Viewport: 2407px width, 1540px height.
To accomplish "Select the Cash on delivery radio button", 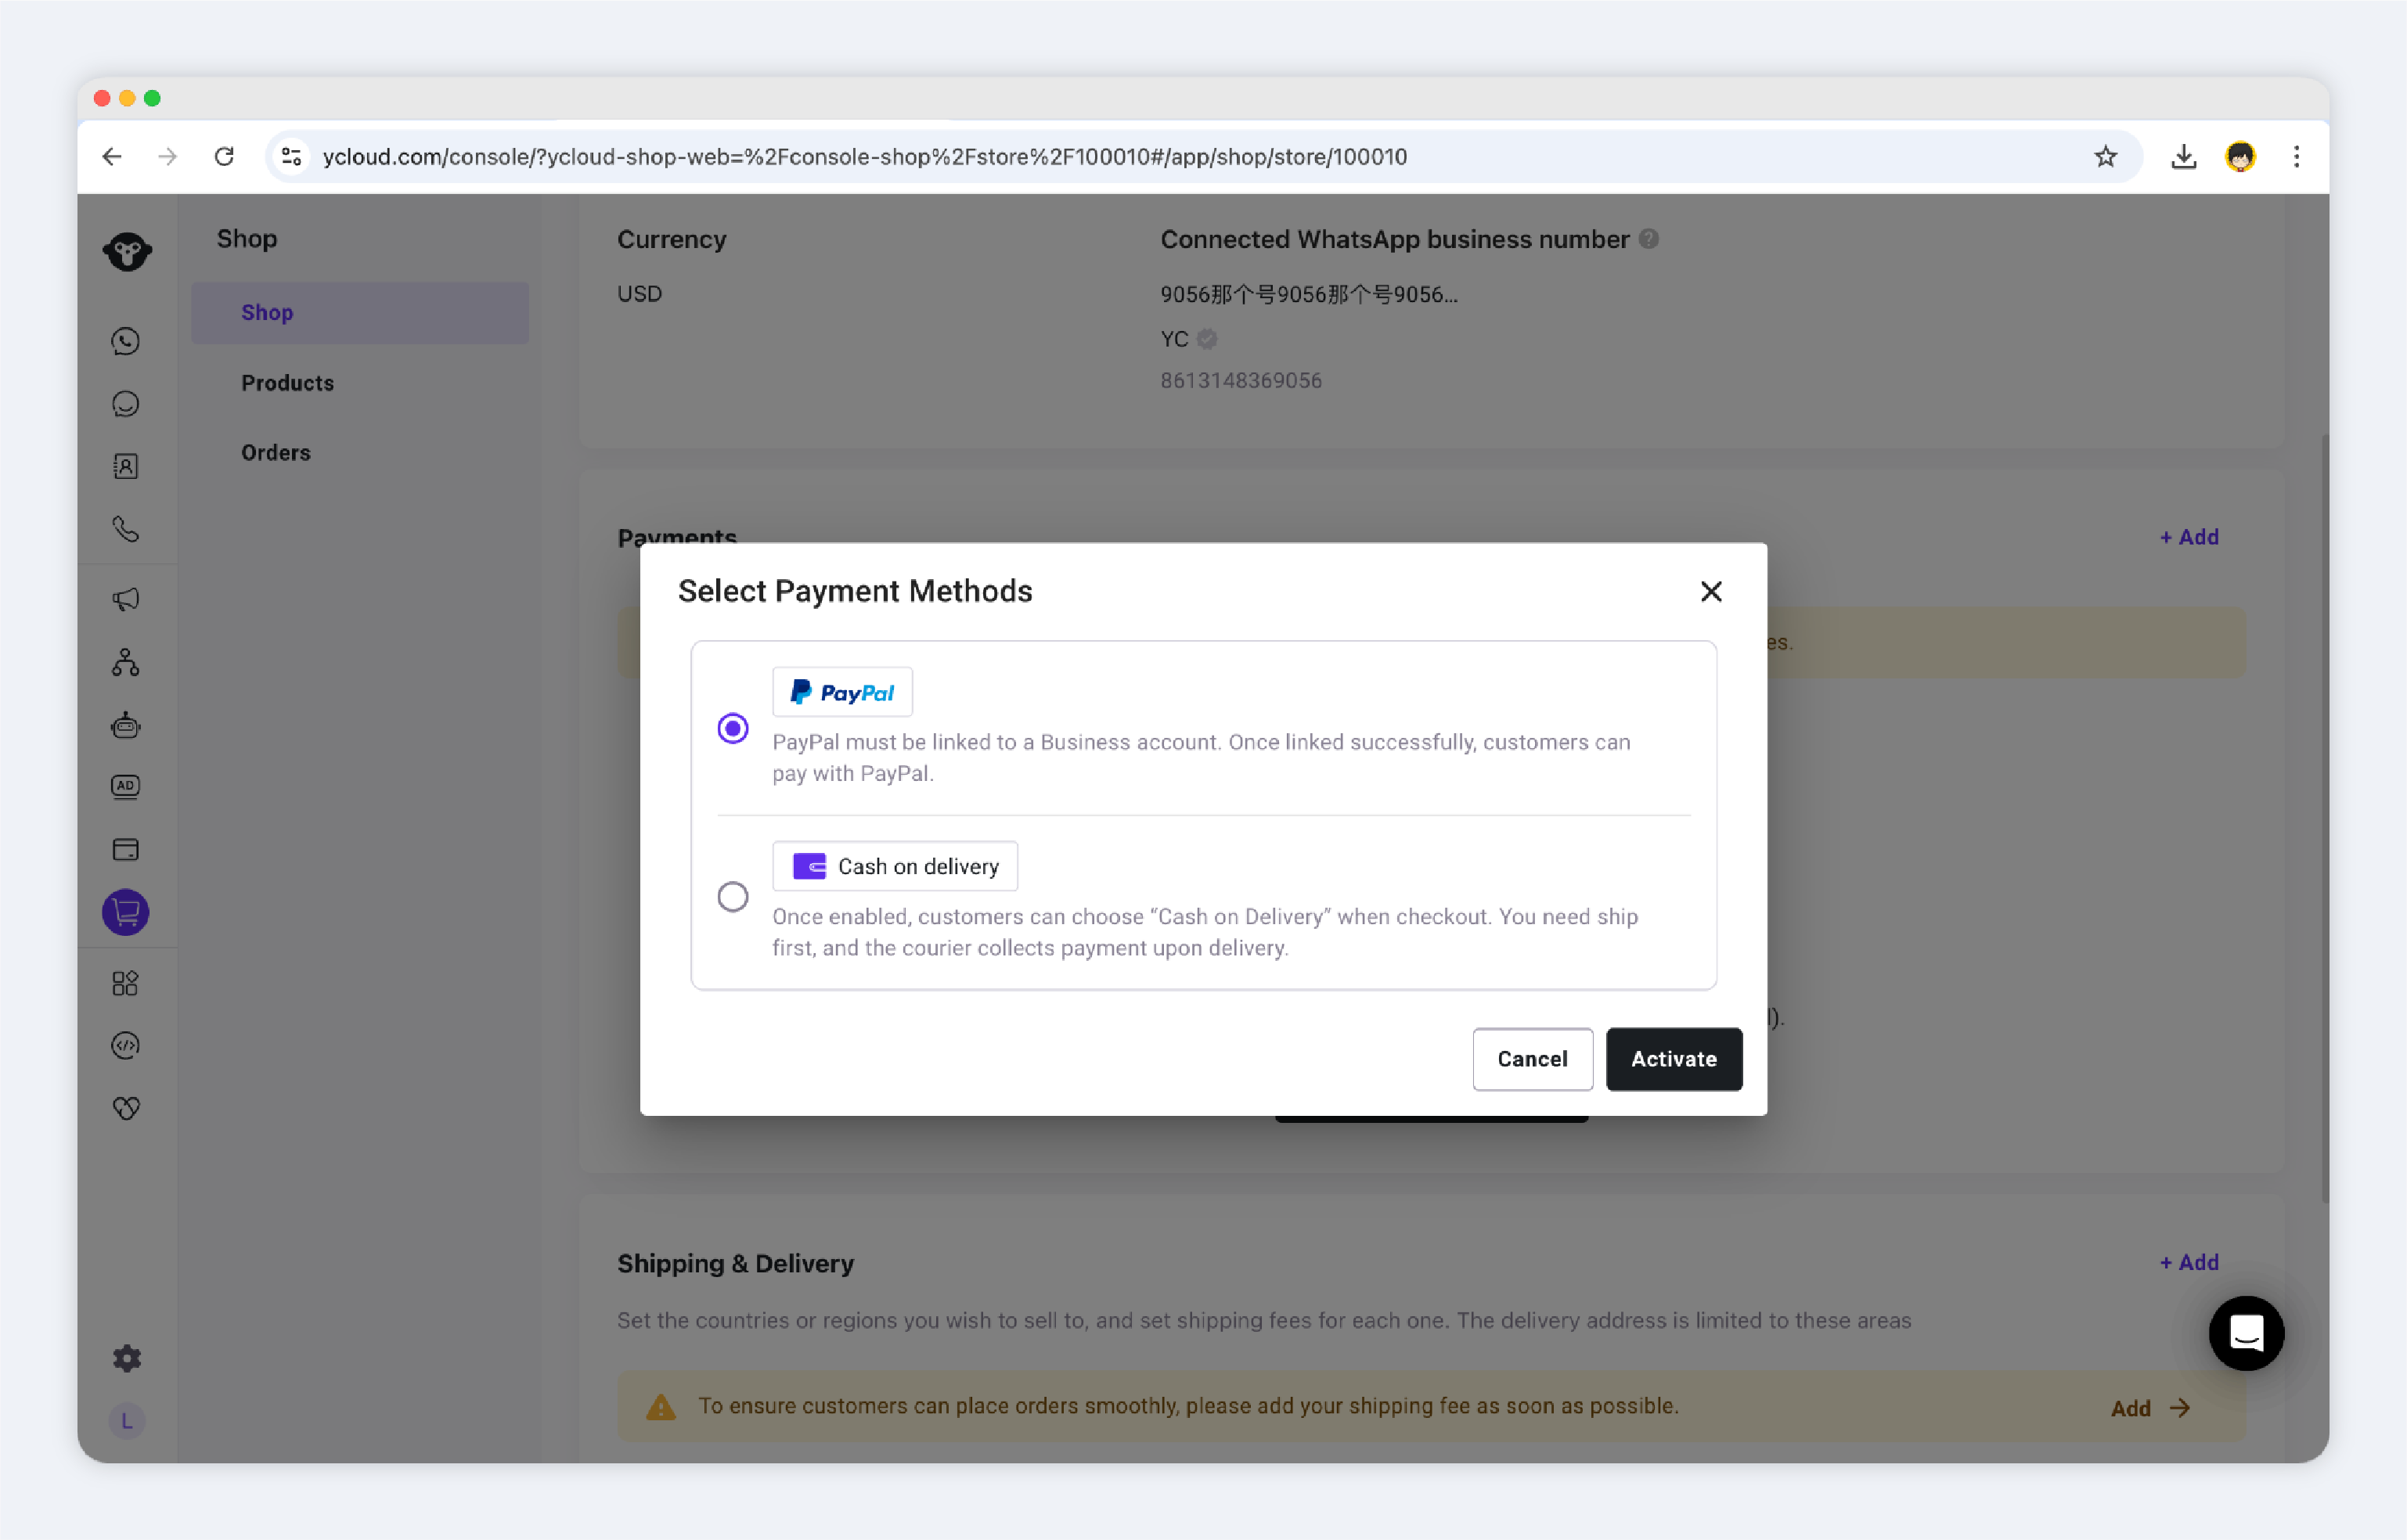I will point(733,896).
